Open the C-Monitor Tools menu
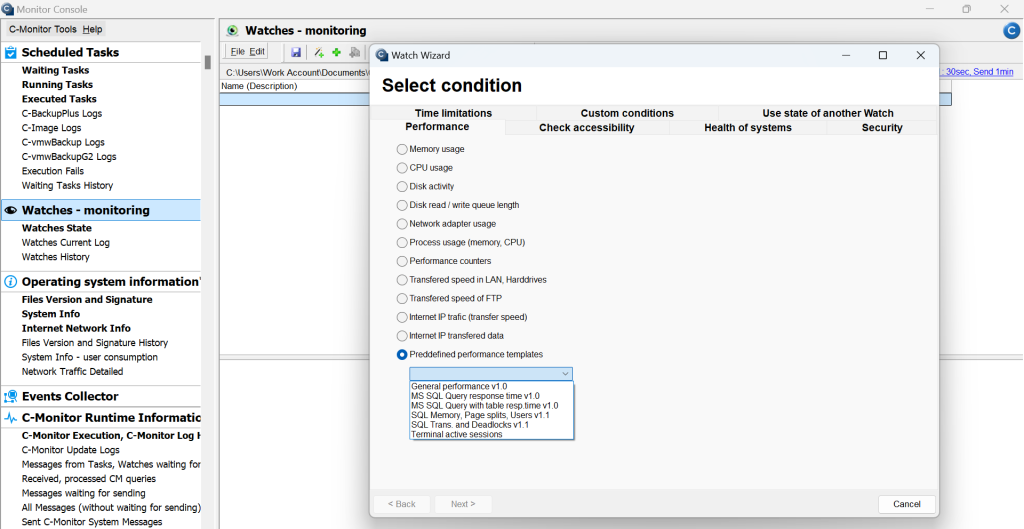 click(x=42, y=29)
